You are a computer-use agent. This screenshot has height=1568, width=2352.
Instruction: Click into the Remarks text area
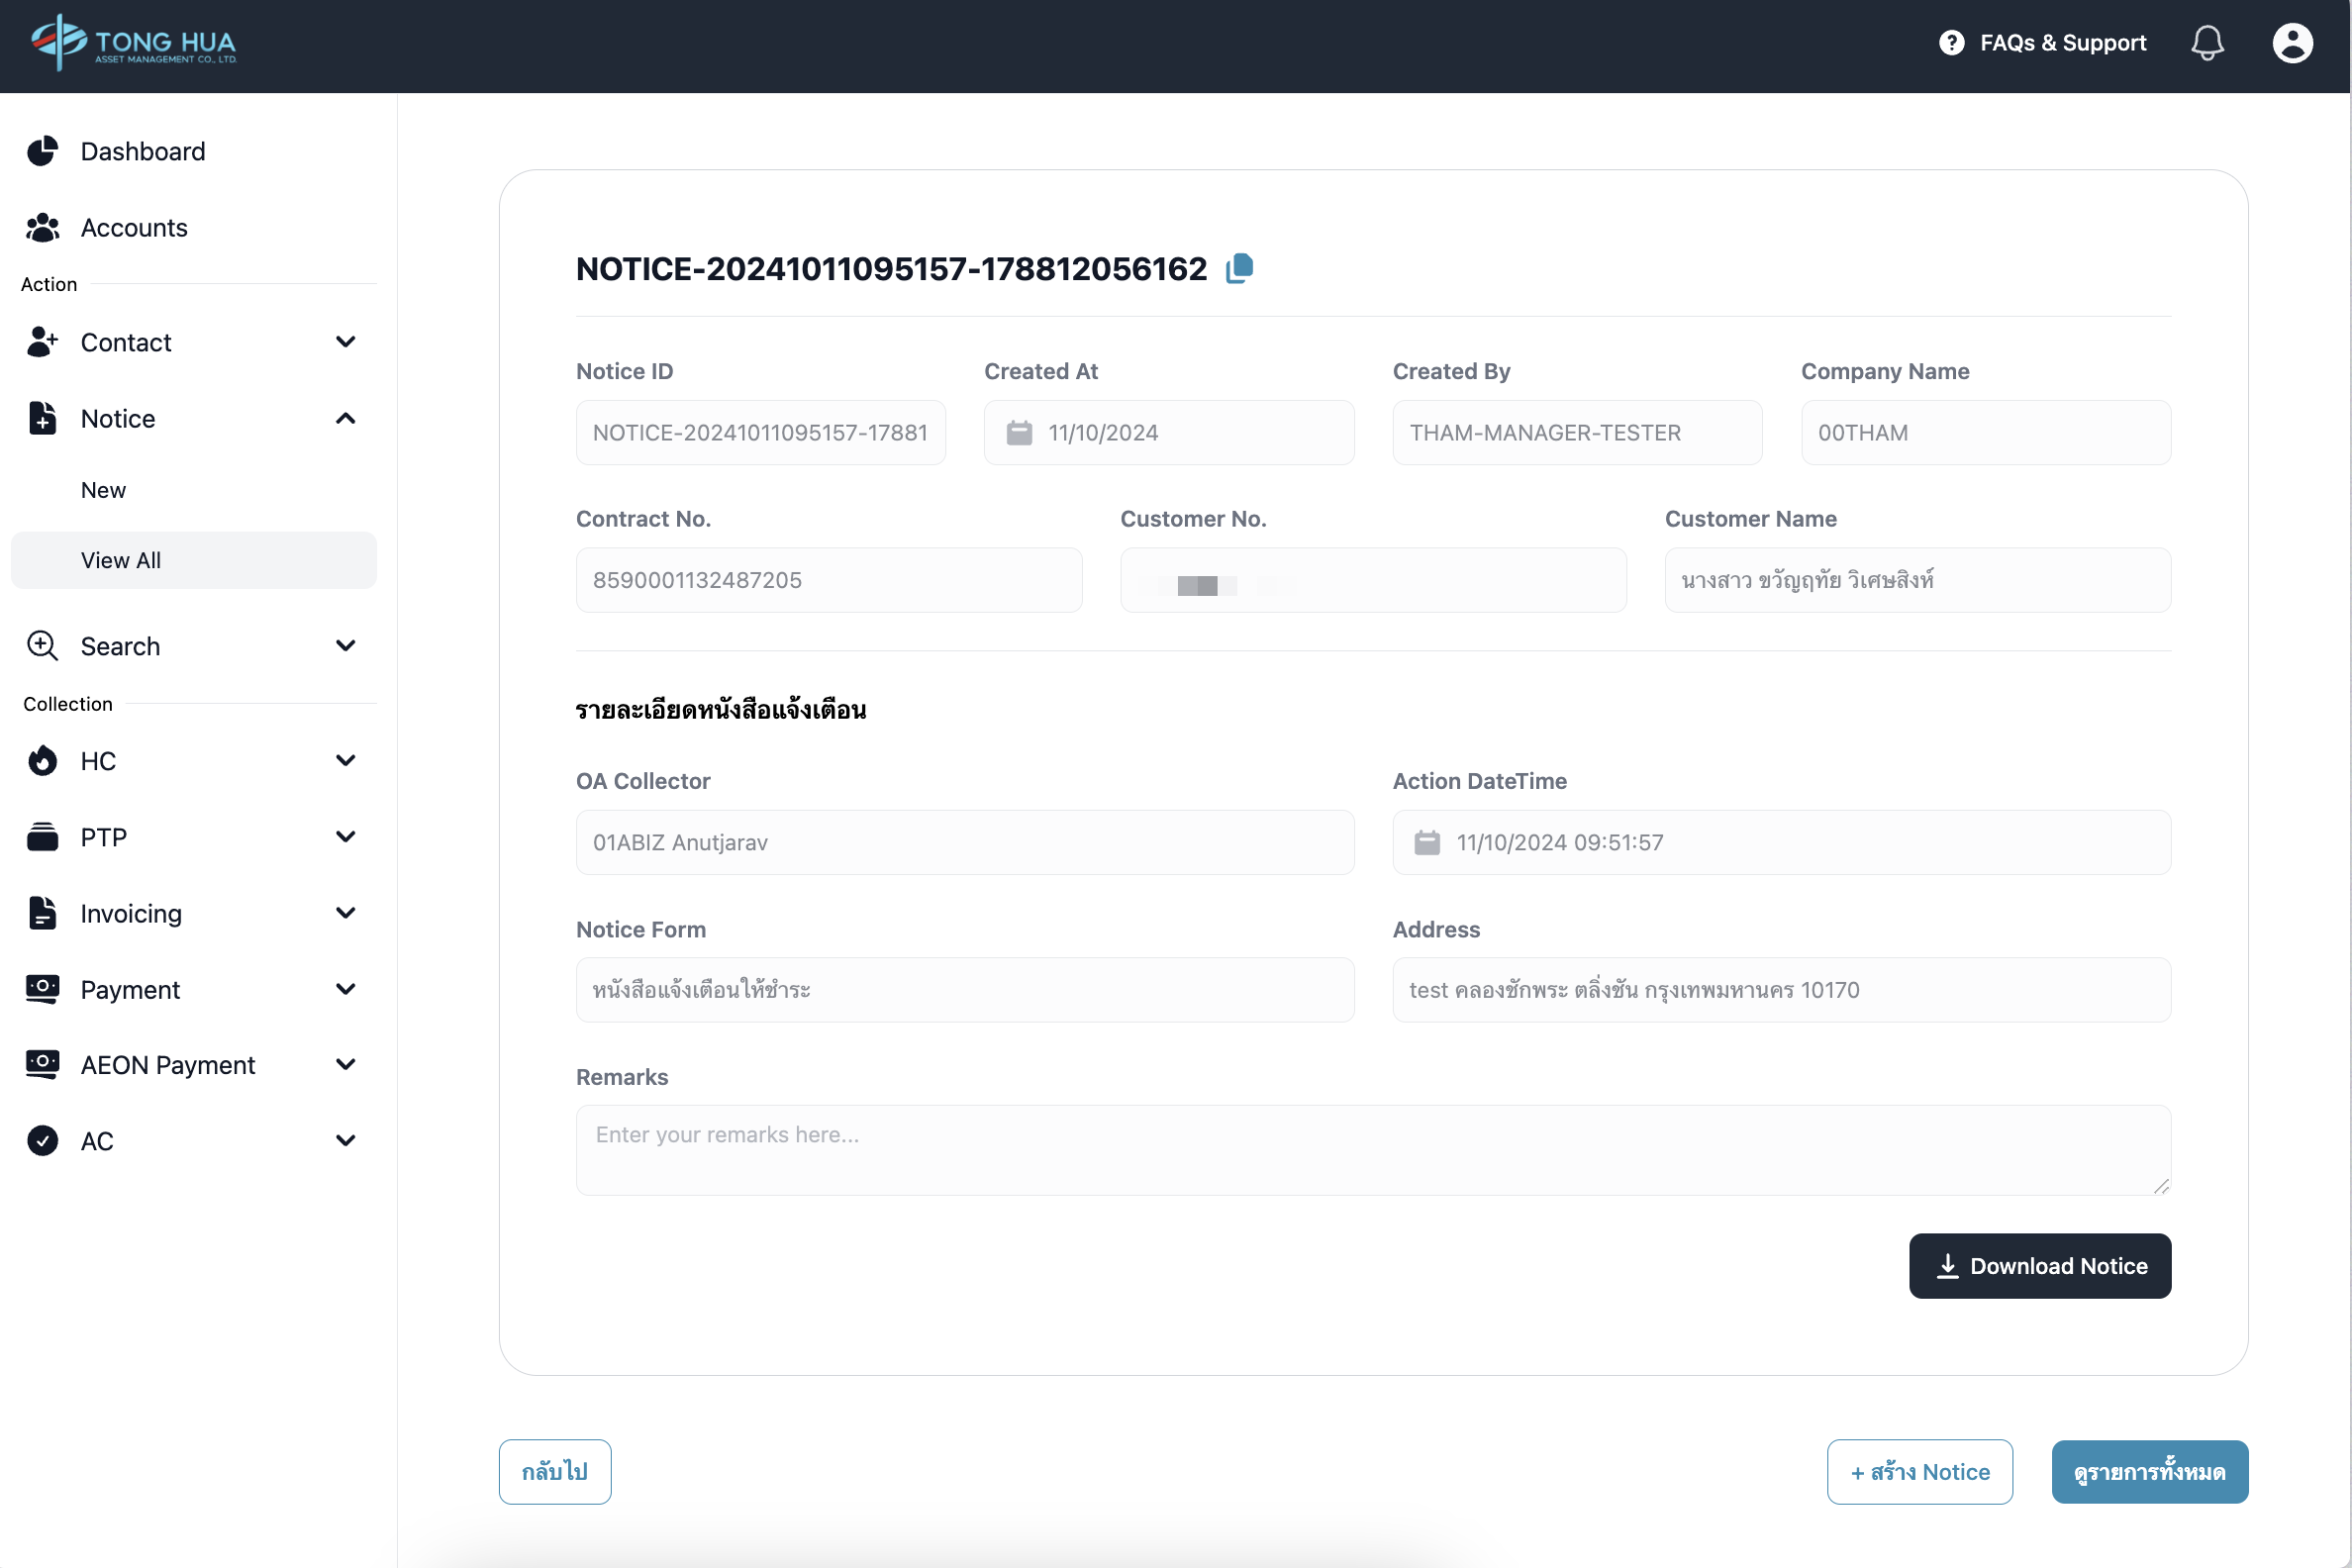tap(1372, 1150)
